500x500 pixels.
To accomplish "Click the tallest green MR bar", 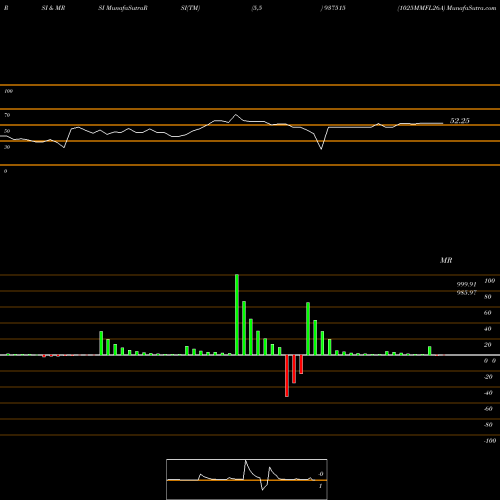I will 237,315.
